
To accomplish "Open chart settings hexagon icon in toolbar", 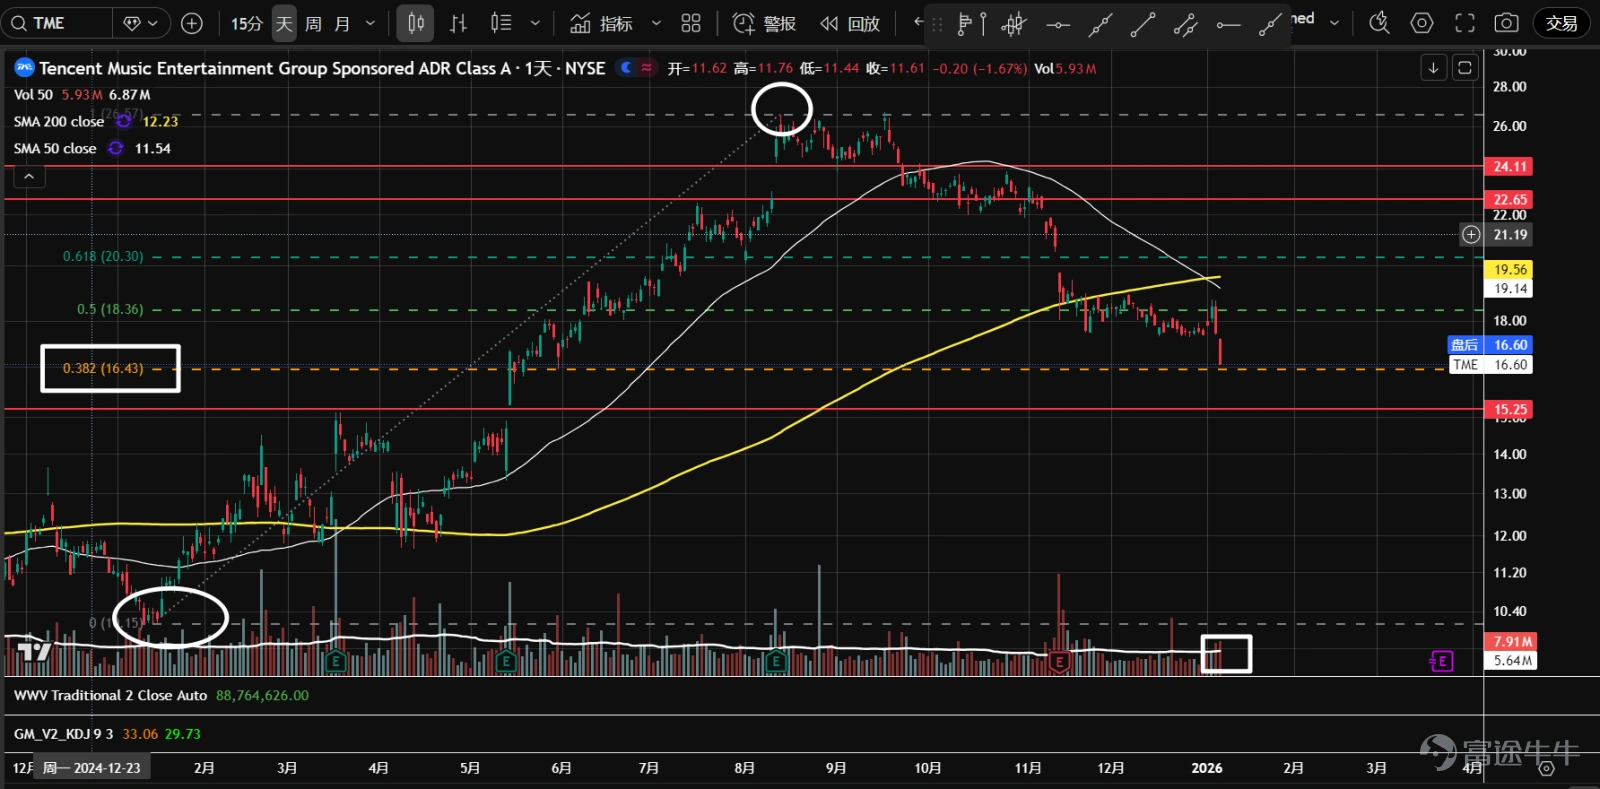I will pos(1421,23).
